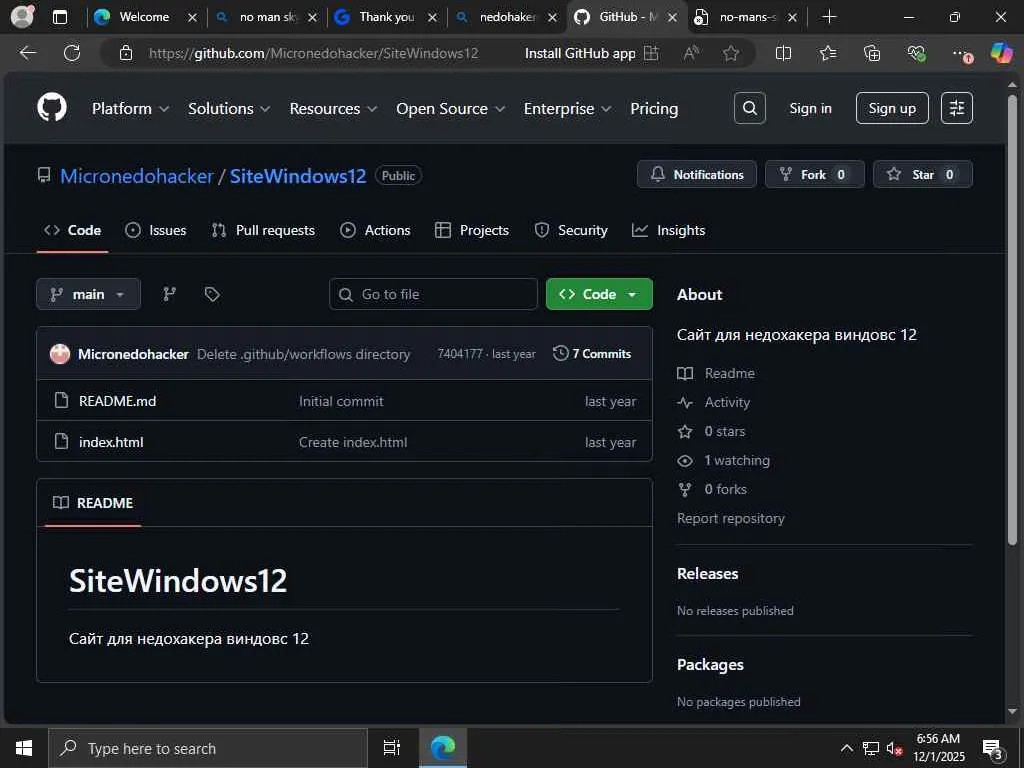The width and height of the screenshot is (1024, 768).
Task: Open GitHub search magnifier button
Action: 750,108
